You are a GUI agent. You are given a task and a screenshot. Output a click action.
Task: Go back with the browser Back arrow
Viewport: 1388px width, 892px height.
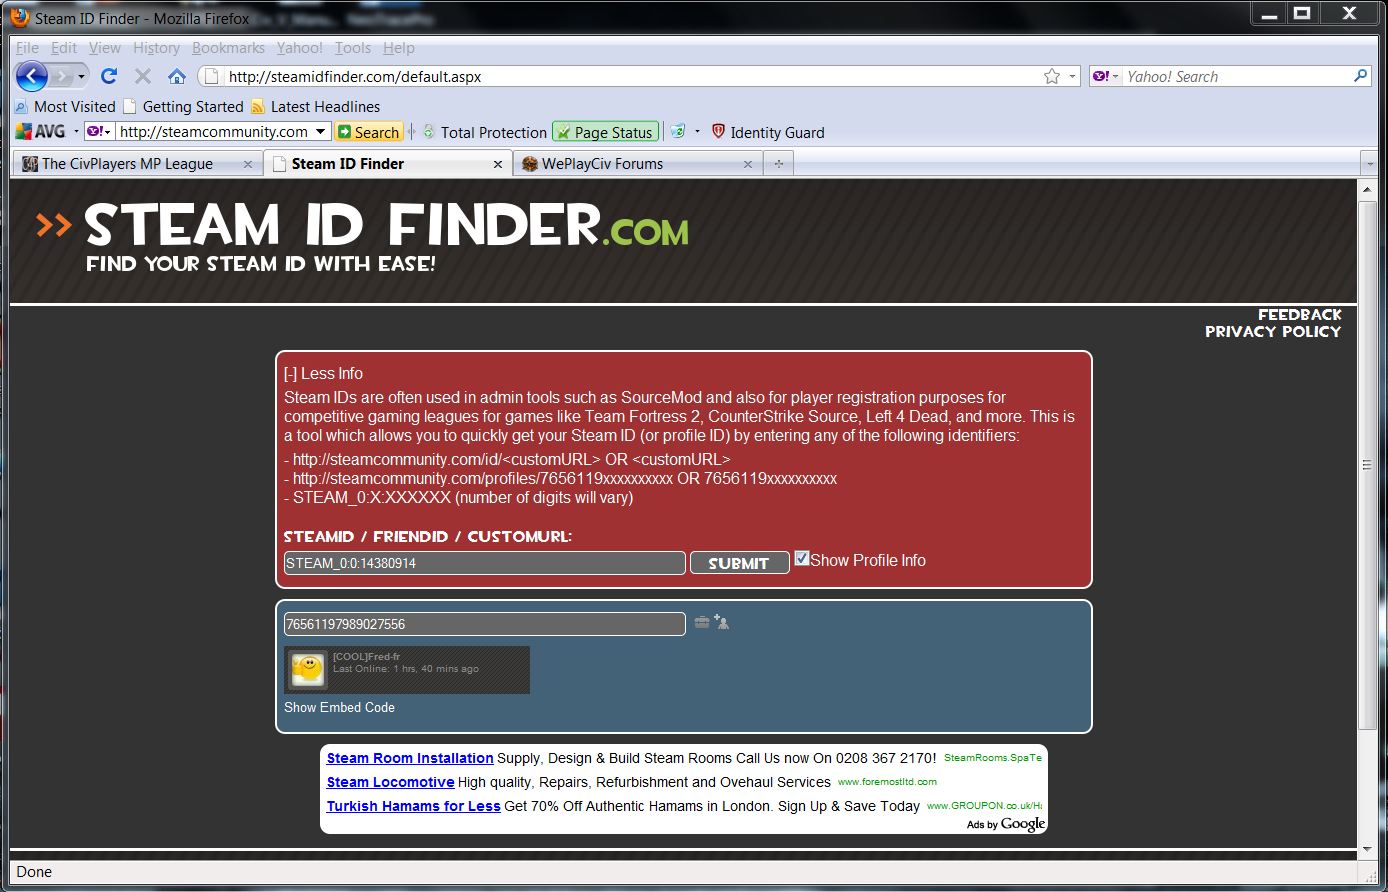[x=32, y=76]
